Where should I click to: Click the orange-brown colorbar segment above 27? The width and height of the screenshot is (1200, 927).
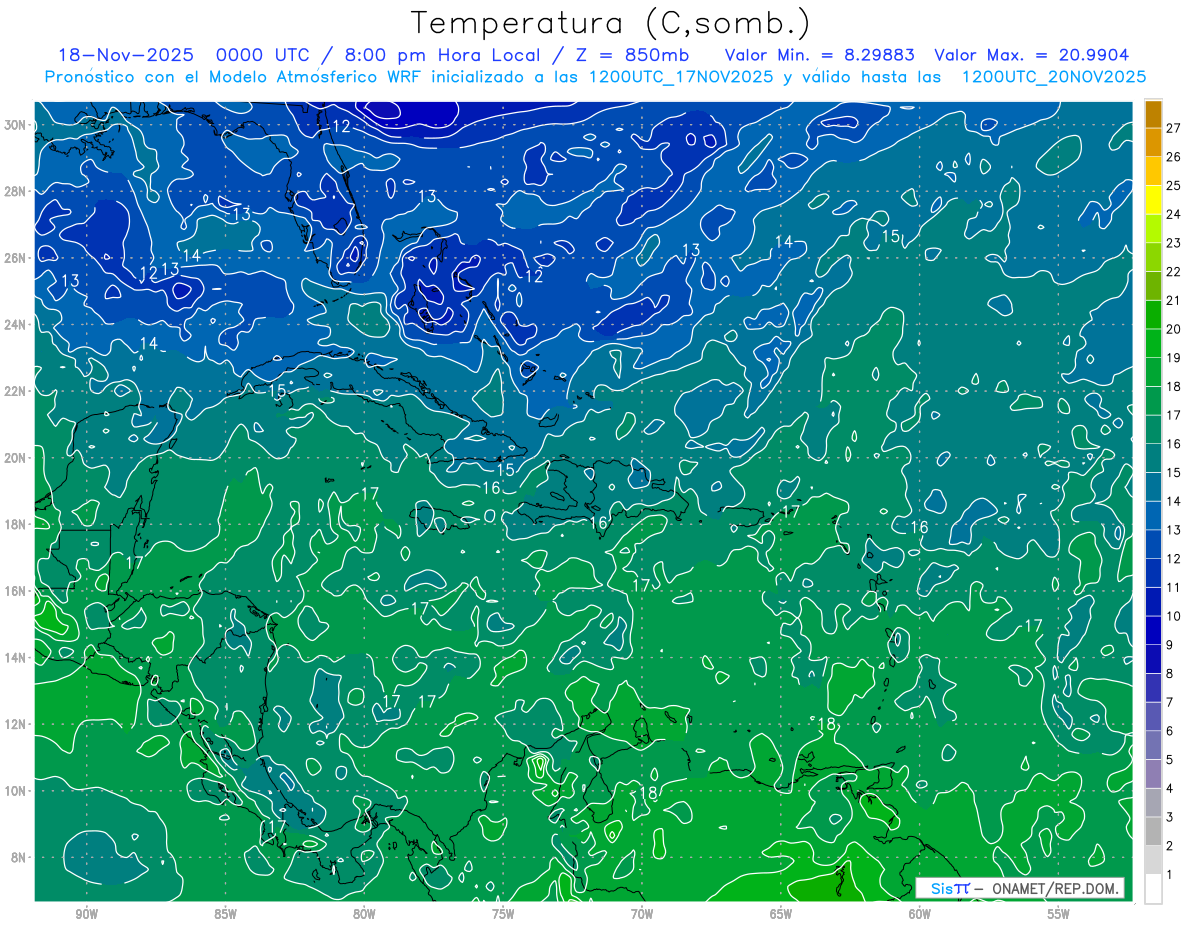(x=1154, y=114)
